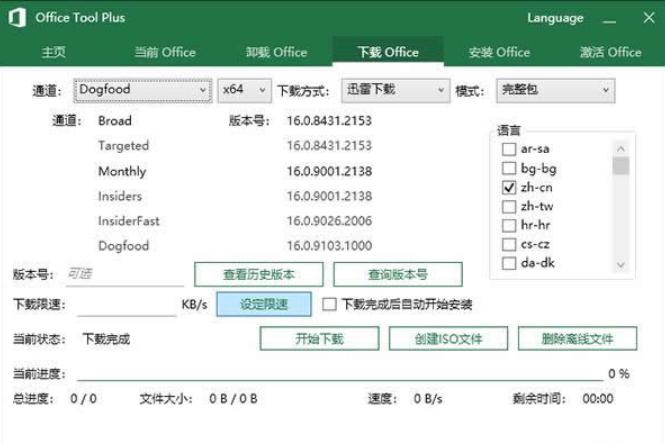
Task: Click the current progress bar
Action: [340, 380]
